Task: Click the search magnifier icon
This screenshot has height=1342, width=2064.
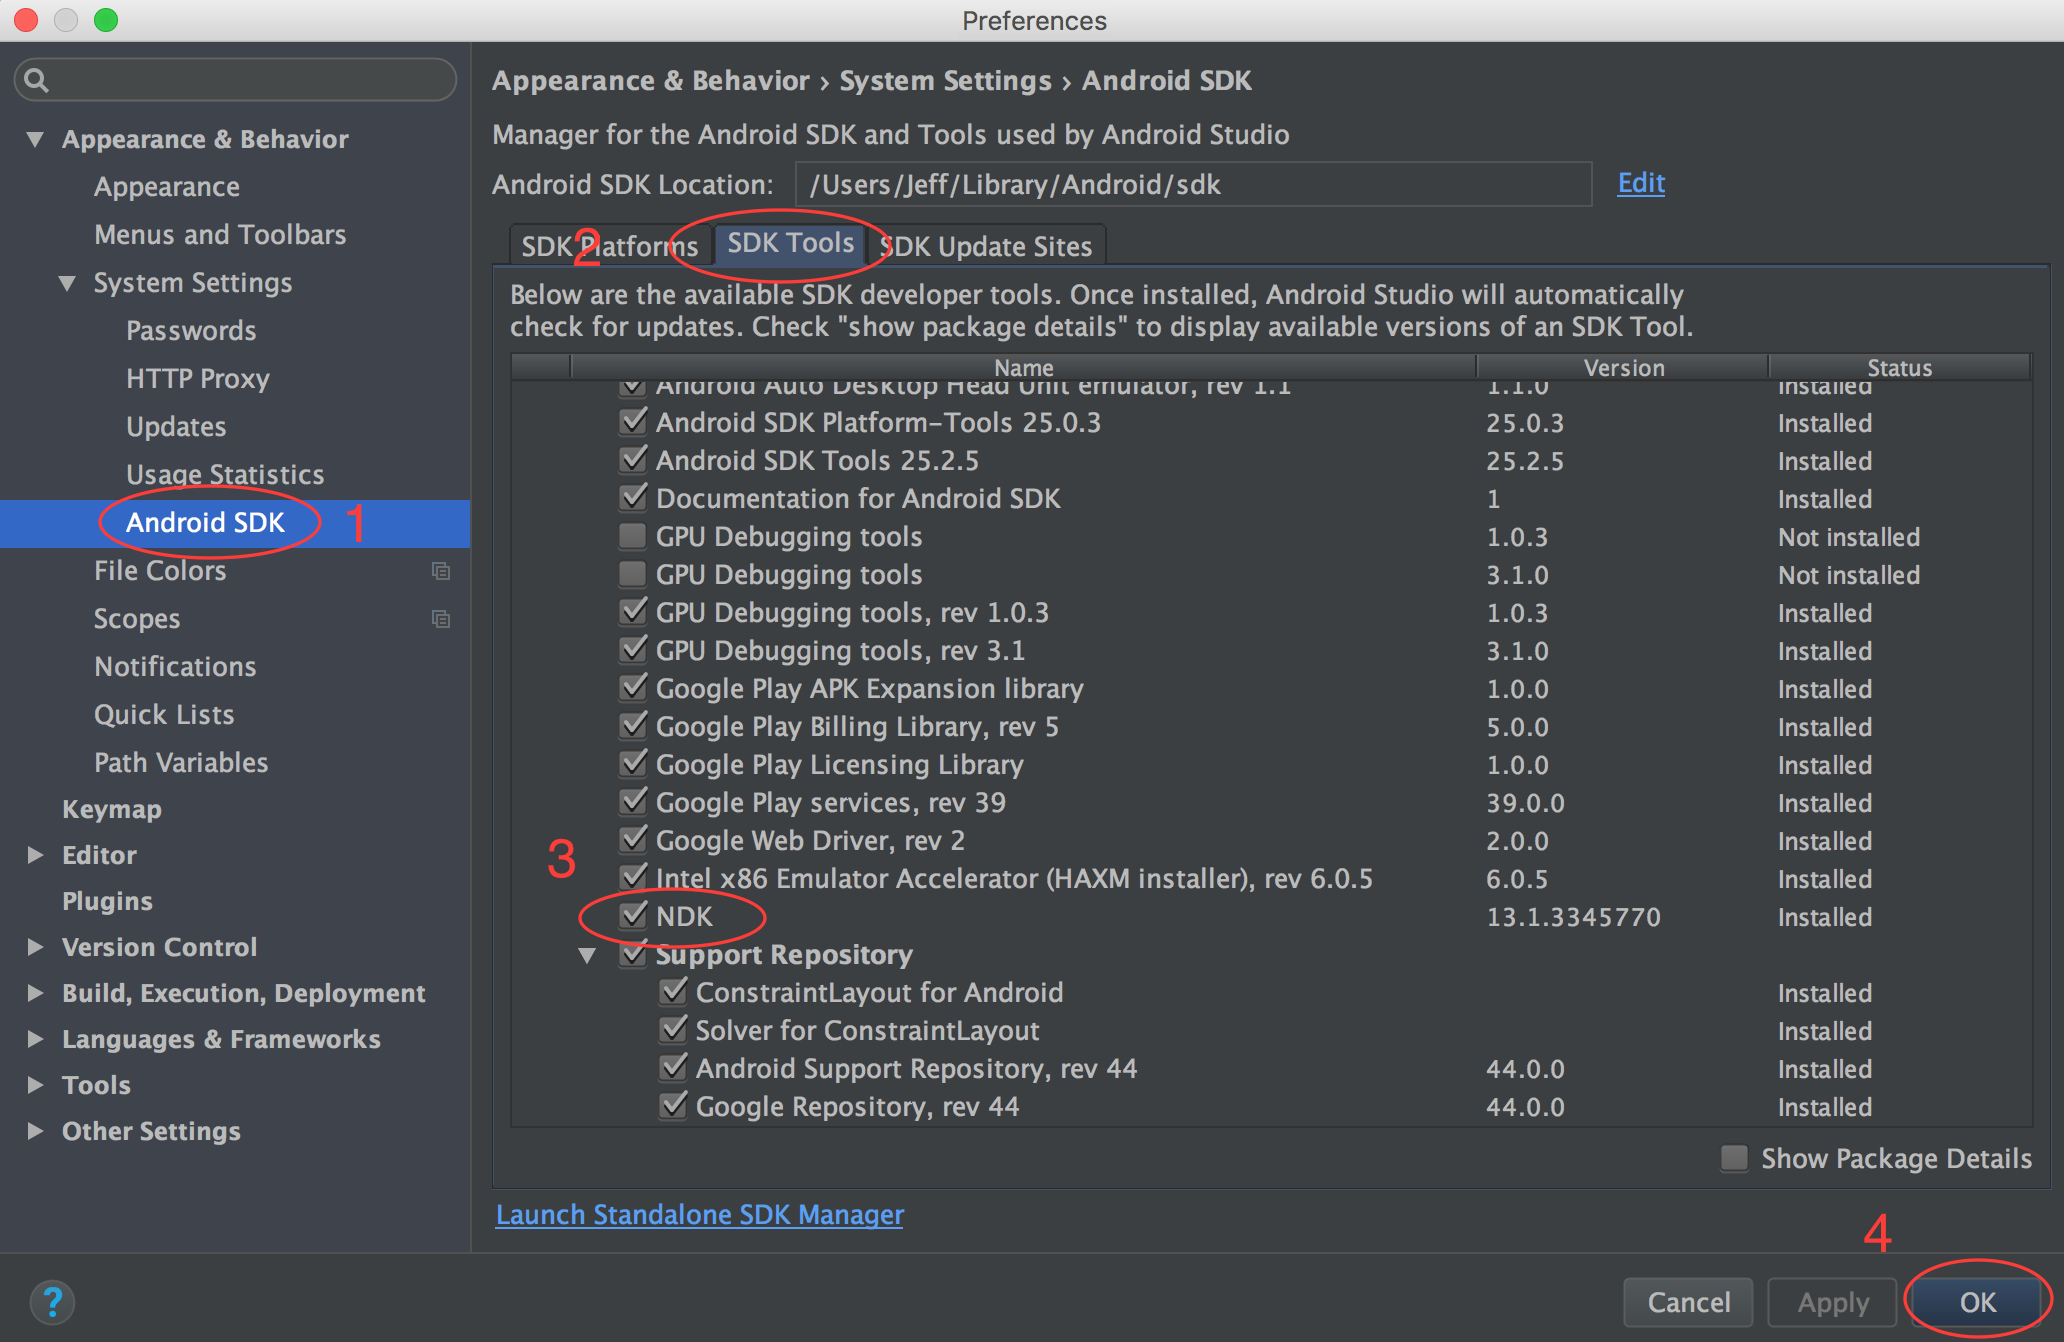Action: coord(36,80)
